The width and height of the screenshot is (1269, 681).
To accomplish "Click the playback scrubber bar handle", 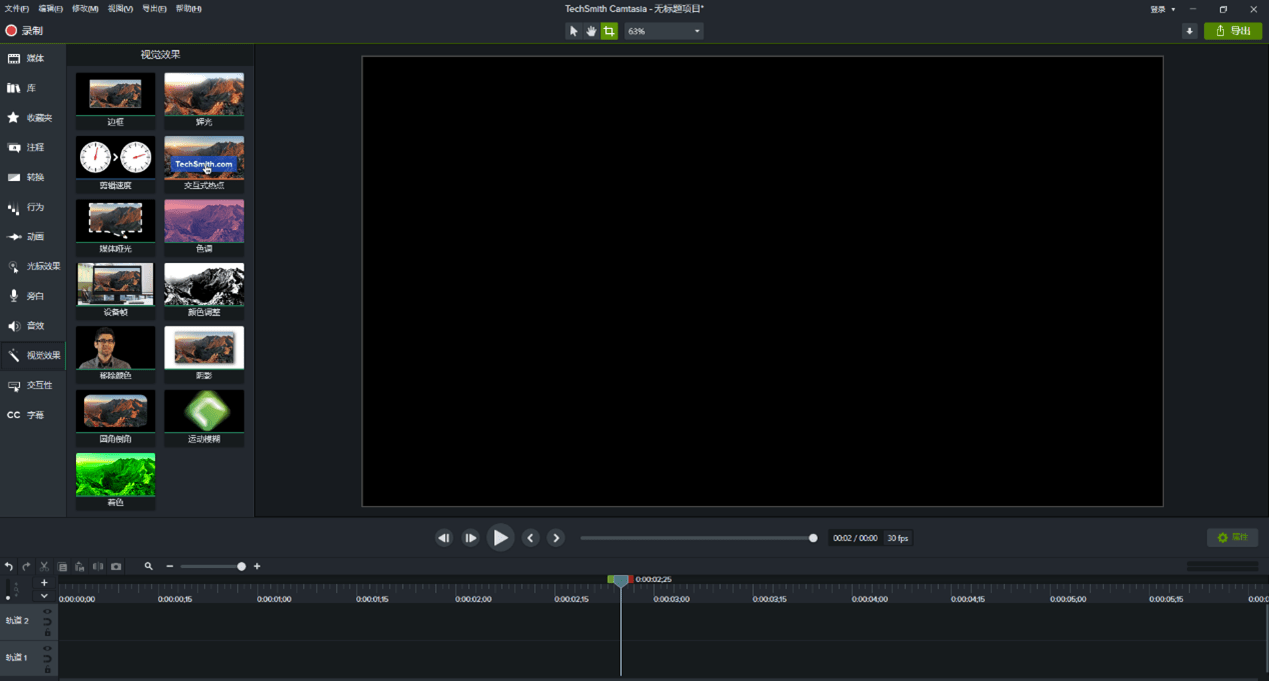I will click(813, 538).
